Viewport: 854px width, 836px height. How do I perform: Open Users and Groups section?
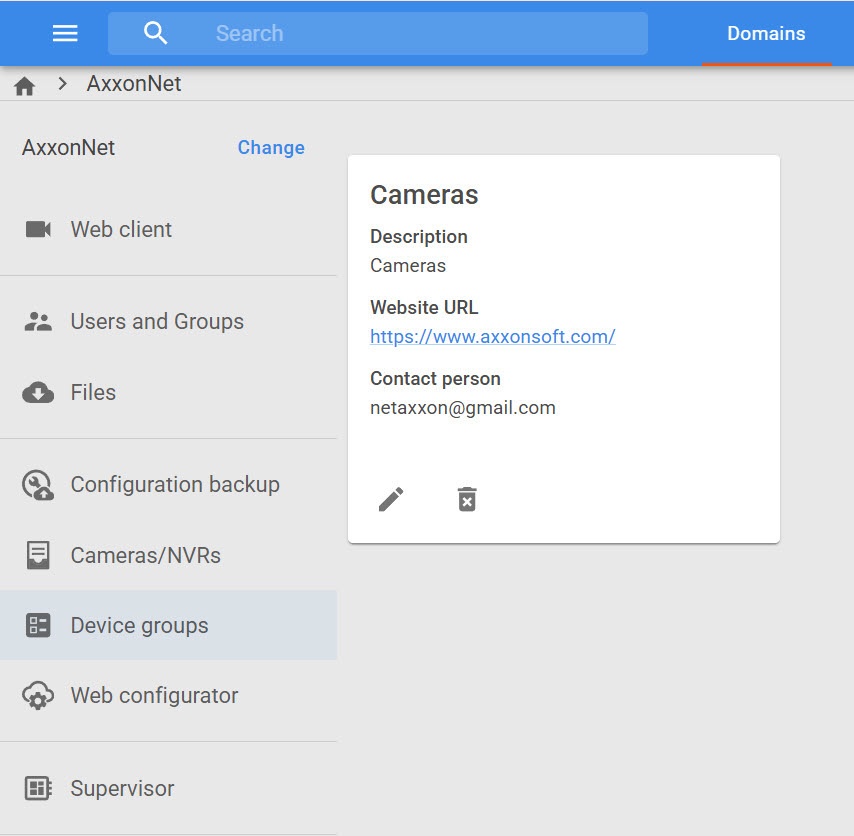click(x=157, y=321)
